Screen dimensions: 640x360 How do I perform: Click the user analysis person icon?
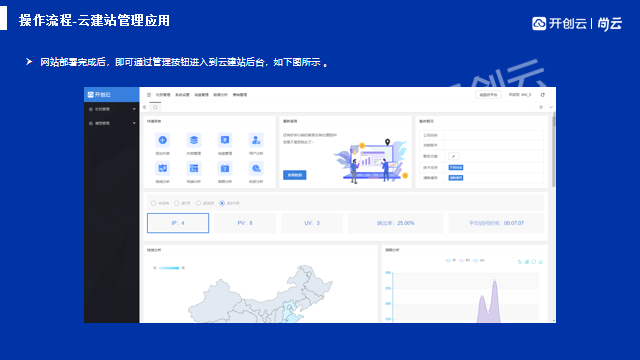tap(256, 140)
